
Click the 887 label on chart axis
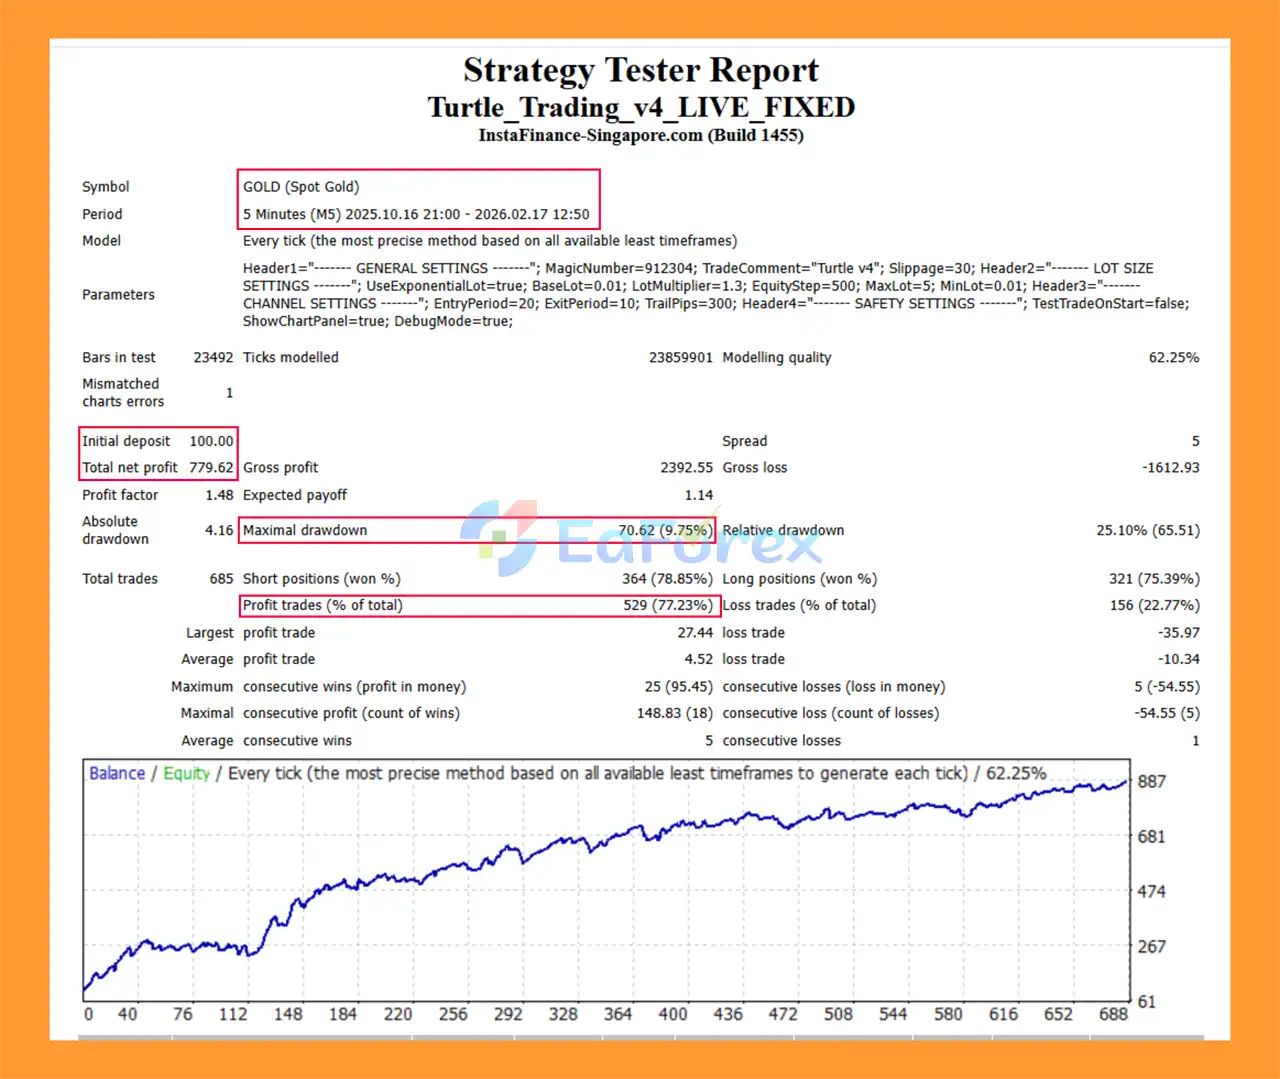1152,781
